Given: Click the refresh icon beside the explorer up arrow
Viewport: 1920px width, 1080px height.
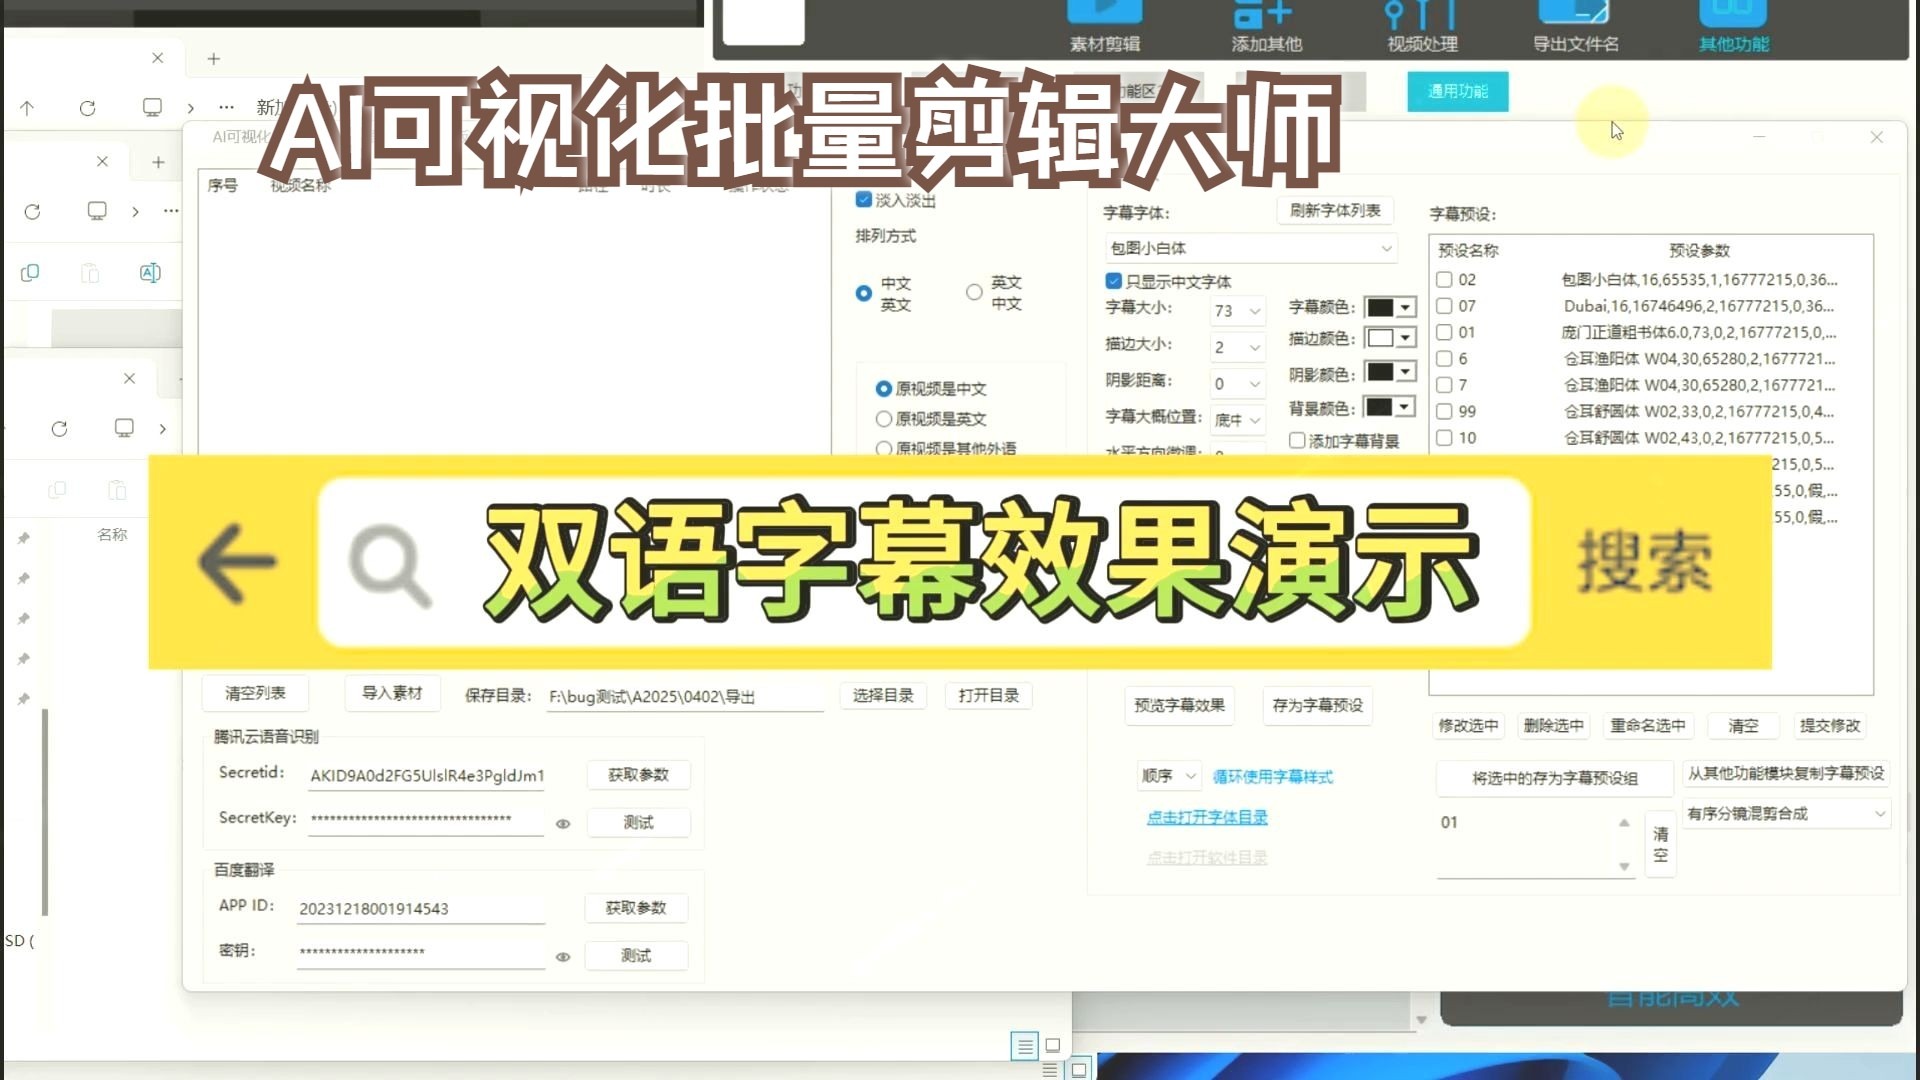Looking at the screenshot, I should click(x=88, y=108).
